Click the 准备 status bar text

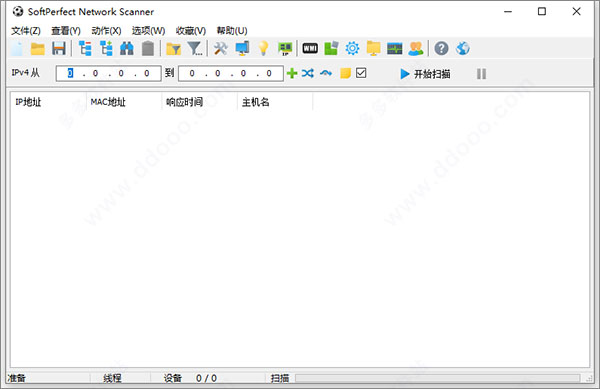[x=16, y=378]
